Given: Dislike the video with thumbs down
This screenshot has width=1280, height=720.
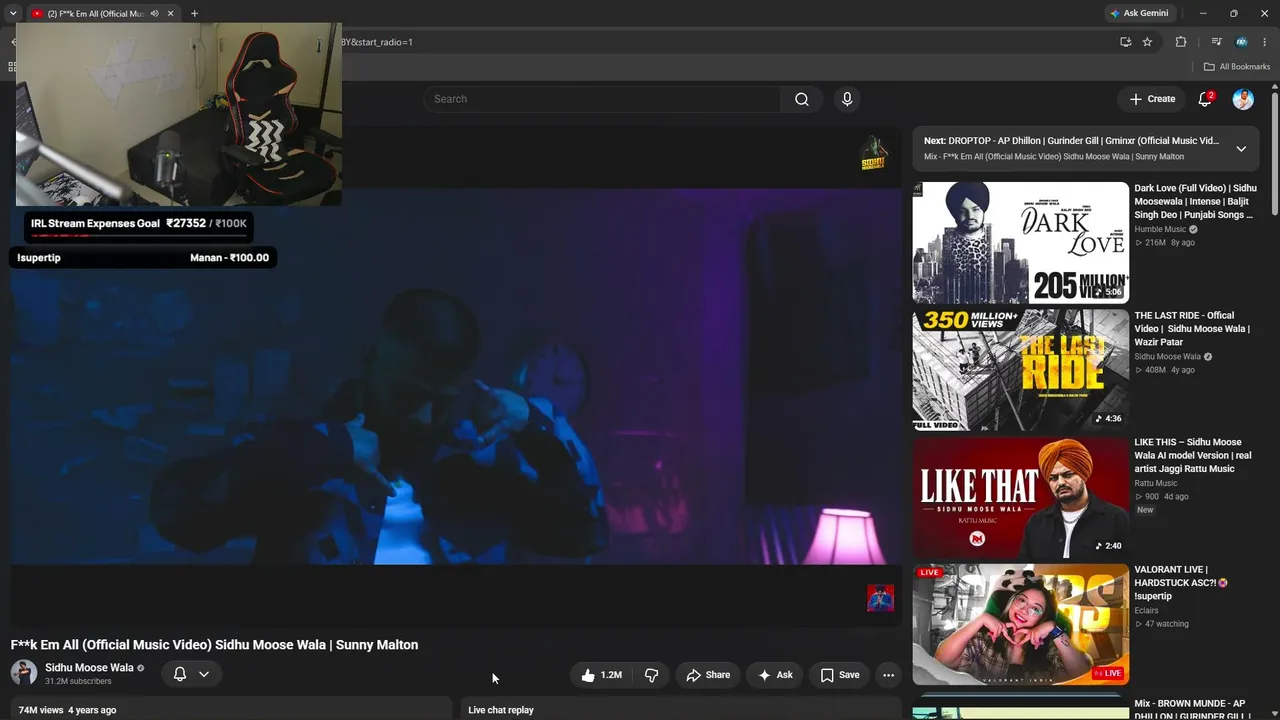Looking at the screenshot, I should (x=651, y=675).
